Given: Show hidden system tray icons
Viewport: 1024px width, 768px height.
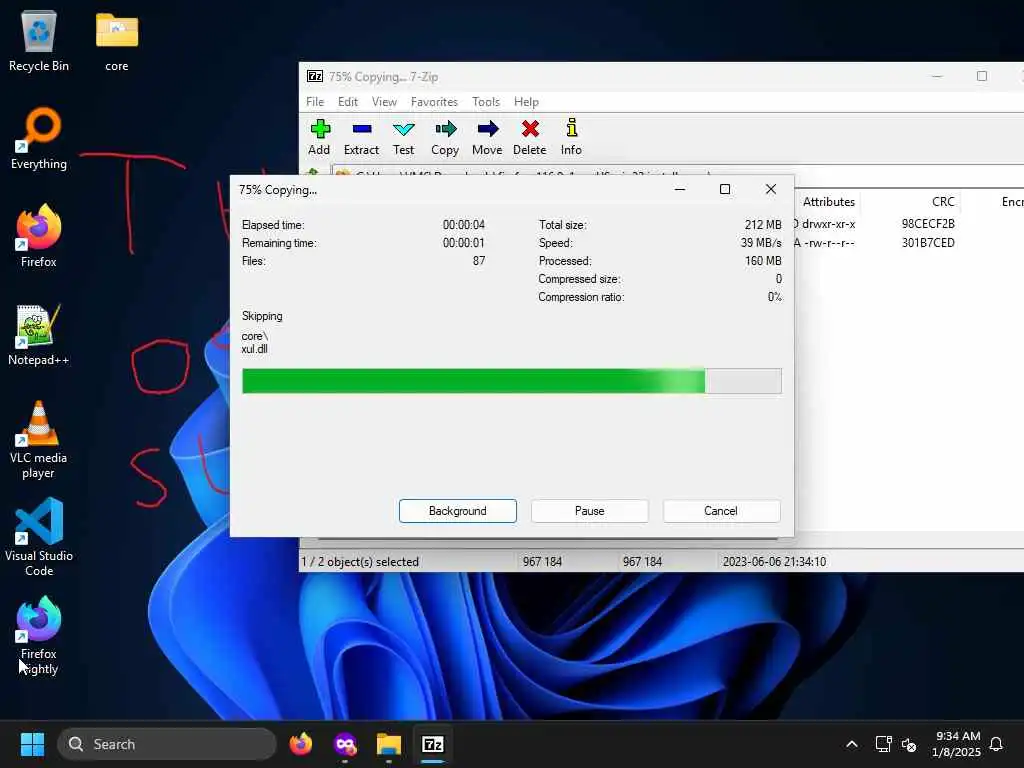Looking at the screenshot, I should pos(852,744).
